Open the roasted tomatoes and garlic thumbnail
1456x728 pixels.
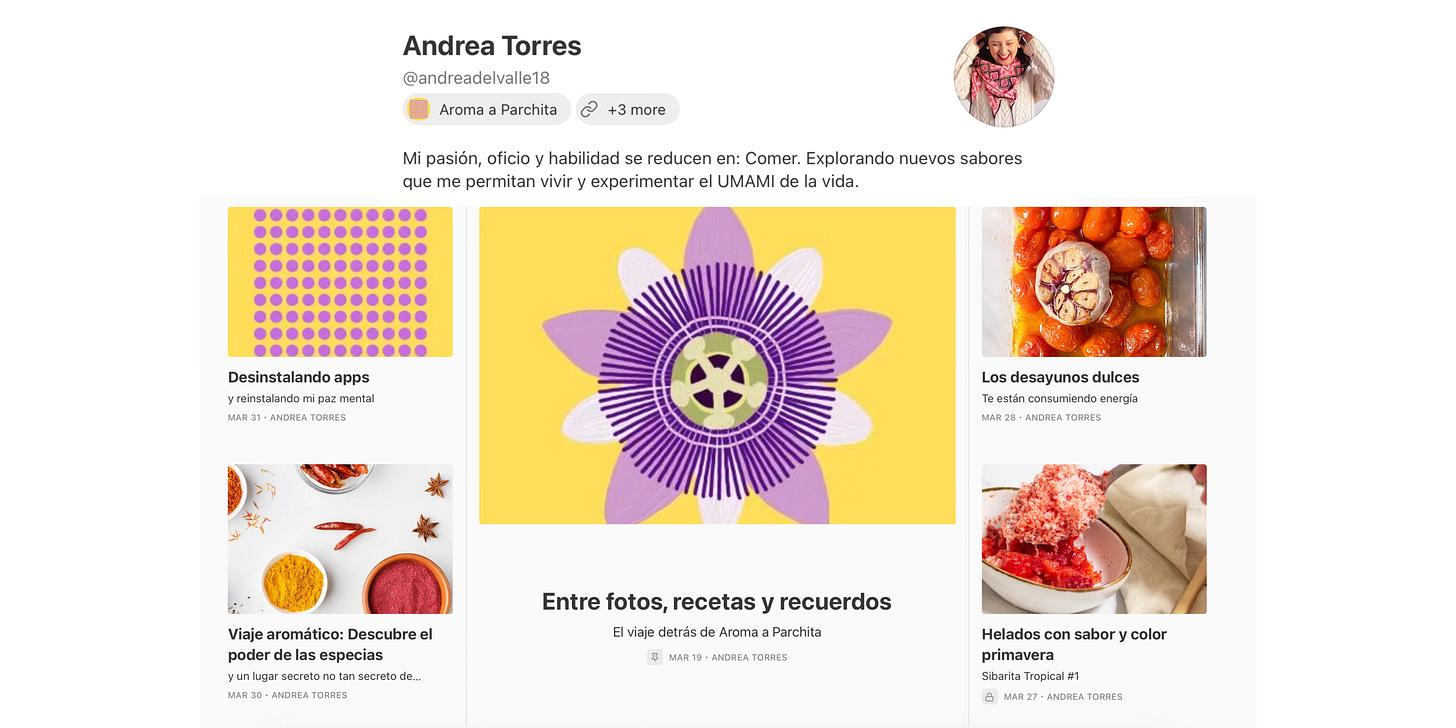coord(1094,282)
